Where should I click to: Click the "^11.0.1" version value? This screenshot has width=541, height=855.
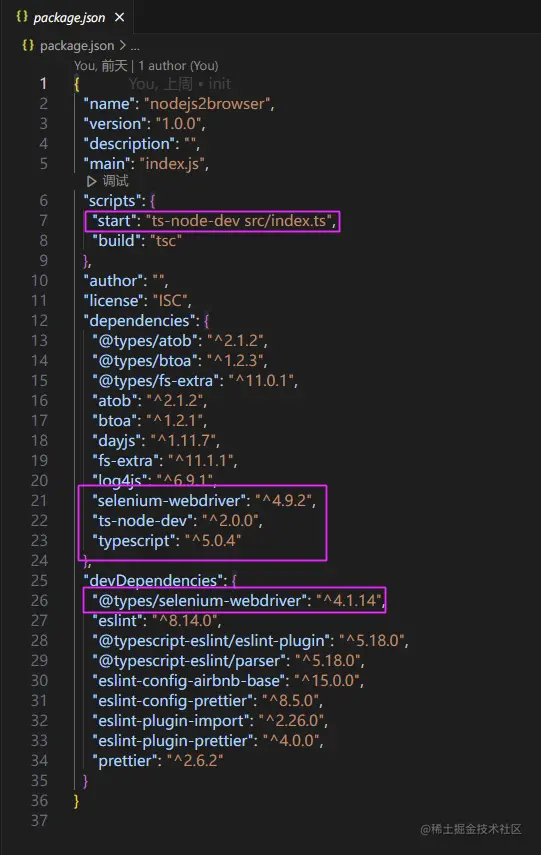261,381
